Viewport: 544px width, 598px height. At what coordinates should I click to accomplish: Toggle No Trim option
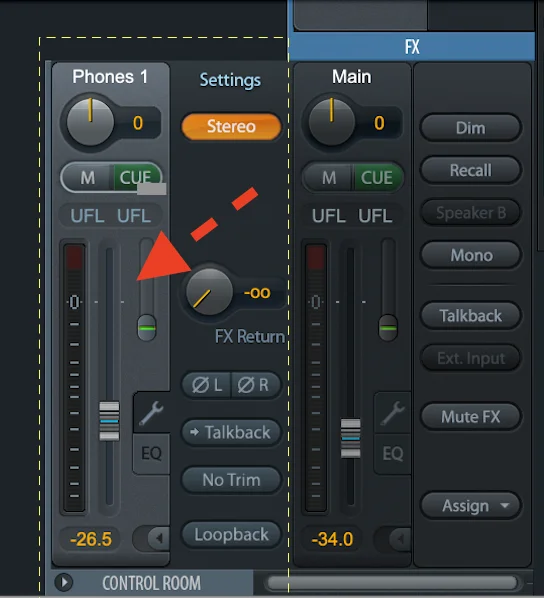[x=231, y=480]
